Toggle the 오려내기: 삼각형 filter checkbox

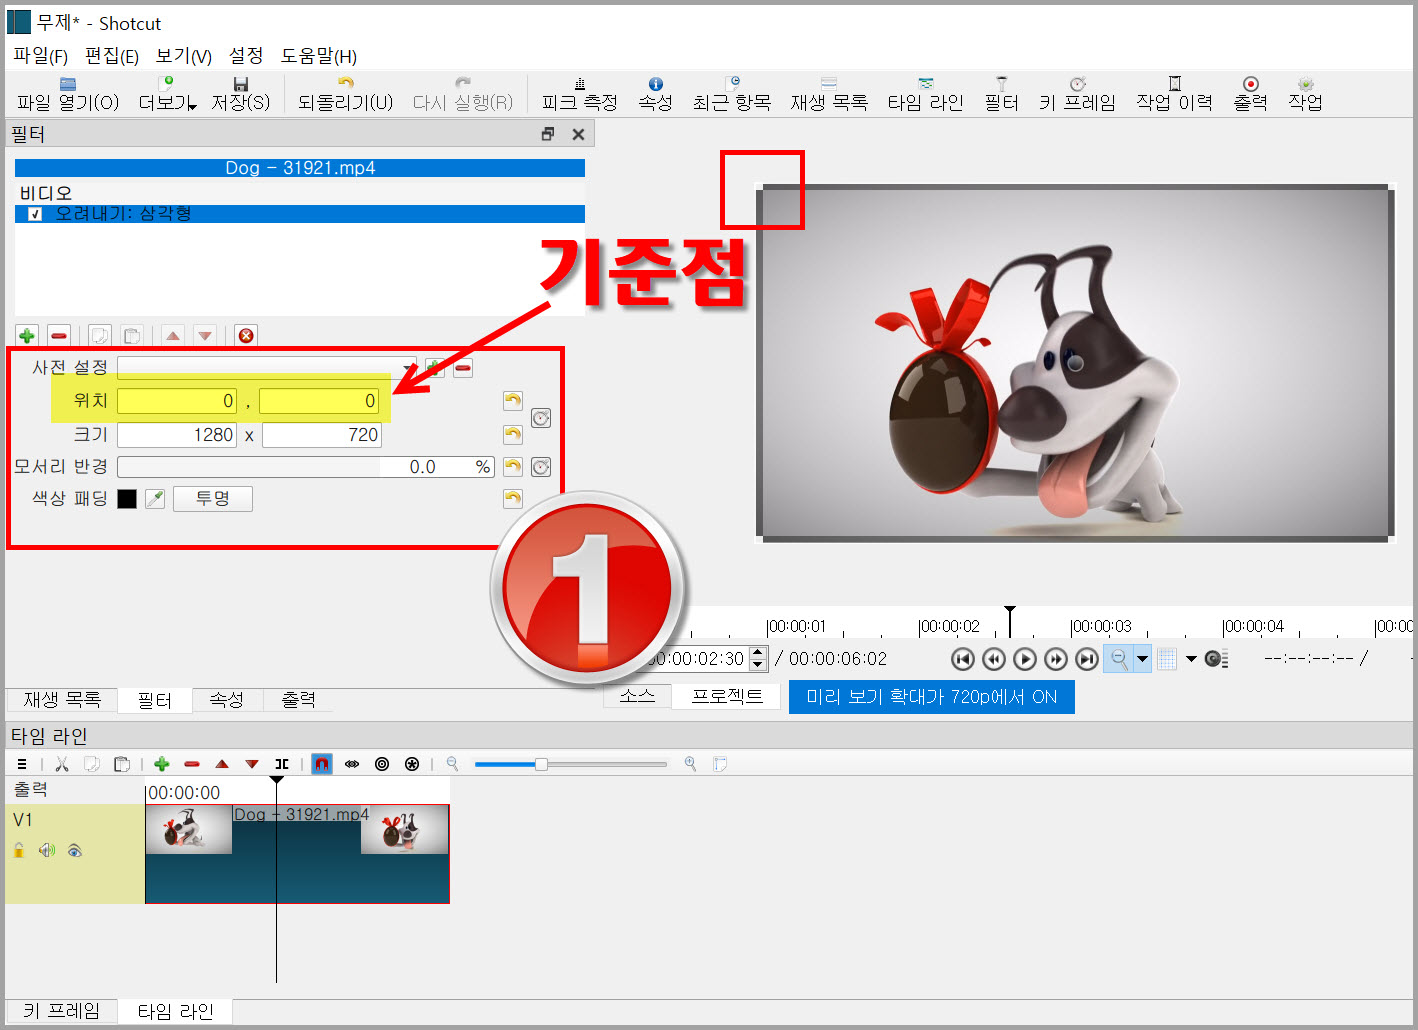(x=35, y=214)
